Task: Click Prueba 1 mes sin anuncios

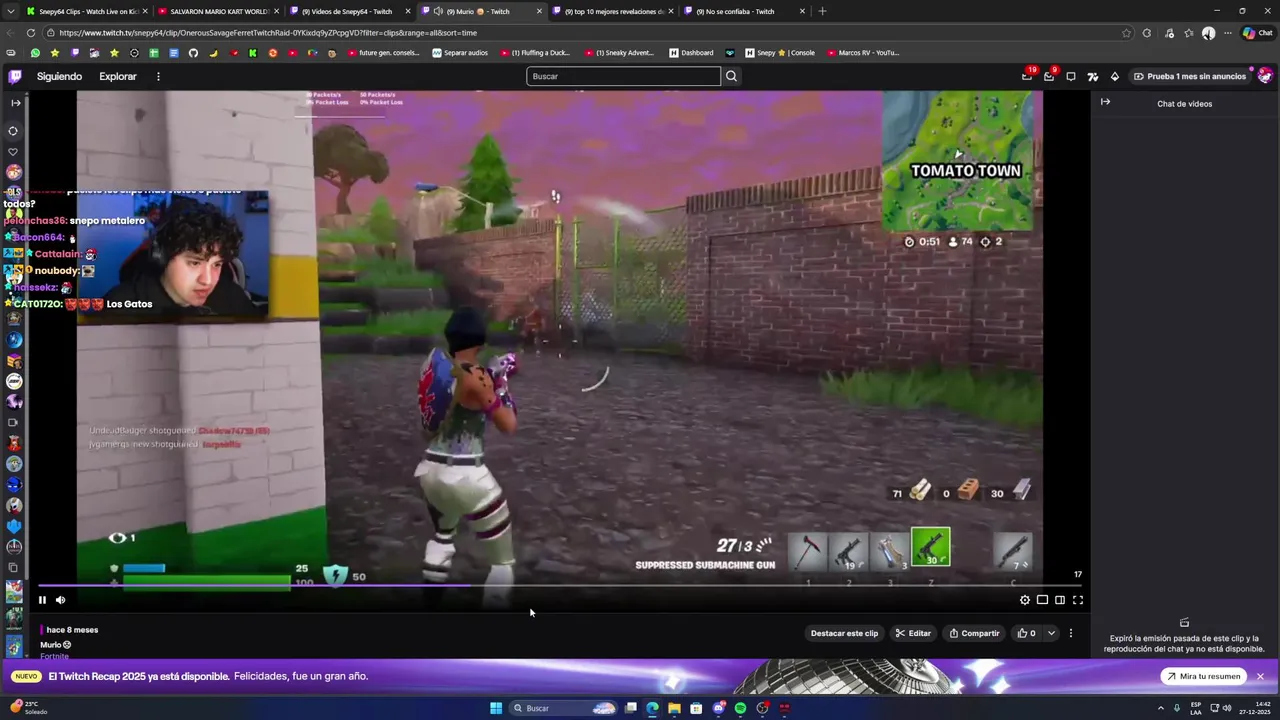Action: [x=1190, y=76]
